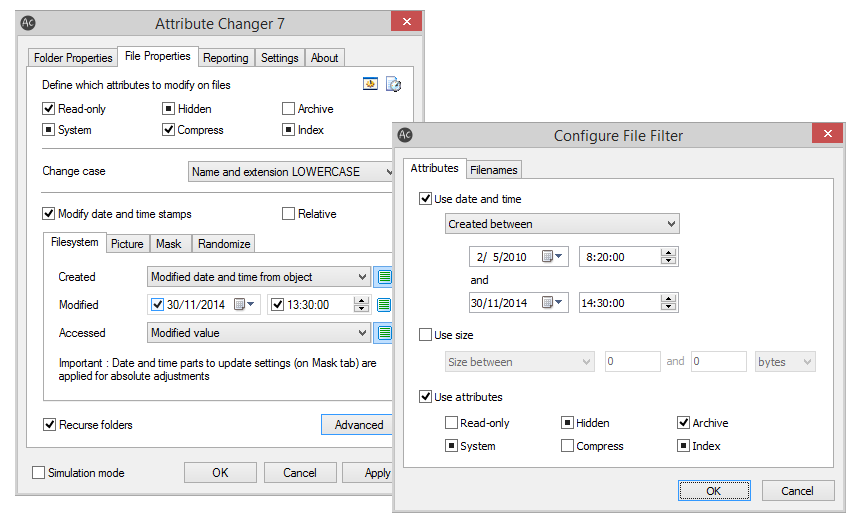
Task: Toggle filter Hidden attribute checkbox
Action: pos(568,422)
